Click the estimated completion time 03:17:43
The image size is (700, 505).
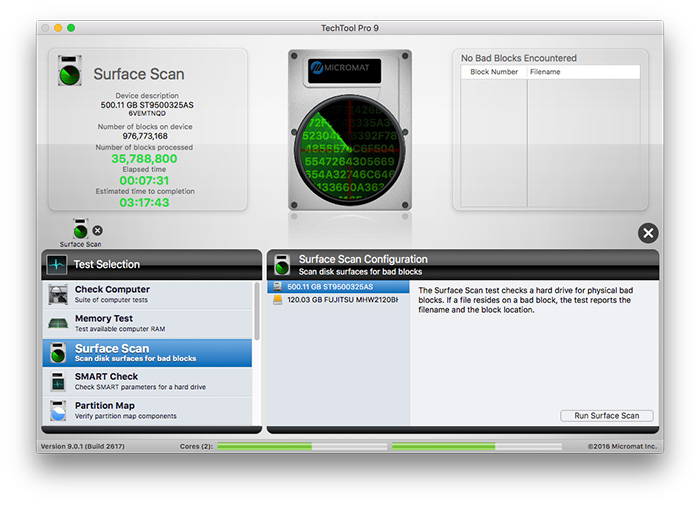point(144,202)
